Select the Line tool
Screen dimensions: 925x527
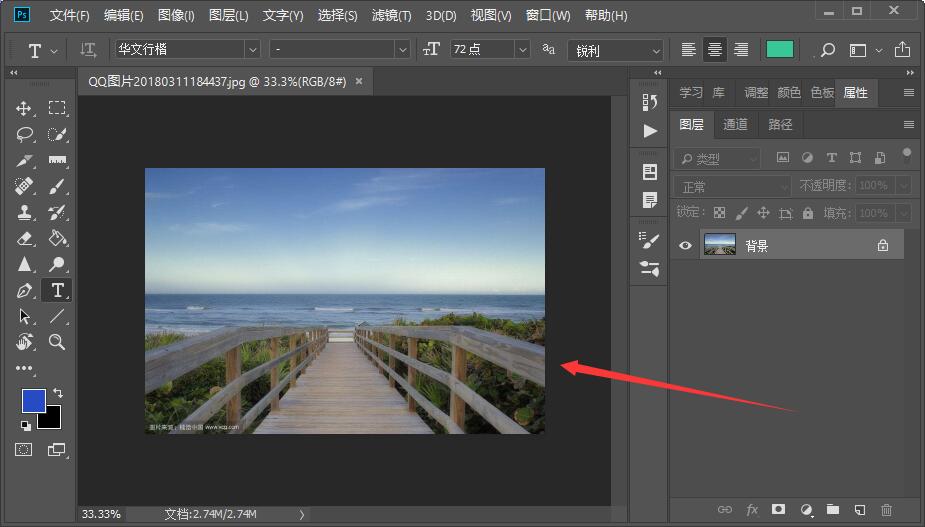(x=57, y=316)
